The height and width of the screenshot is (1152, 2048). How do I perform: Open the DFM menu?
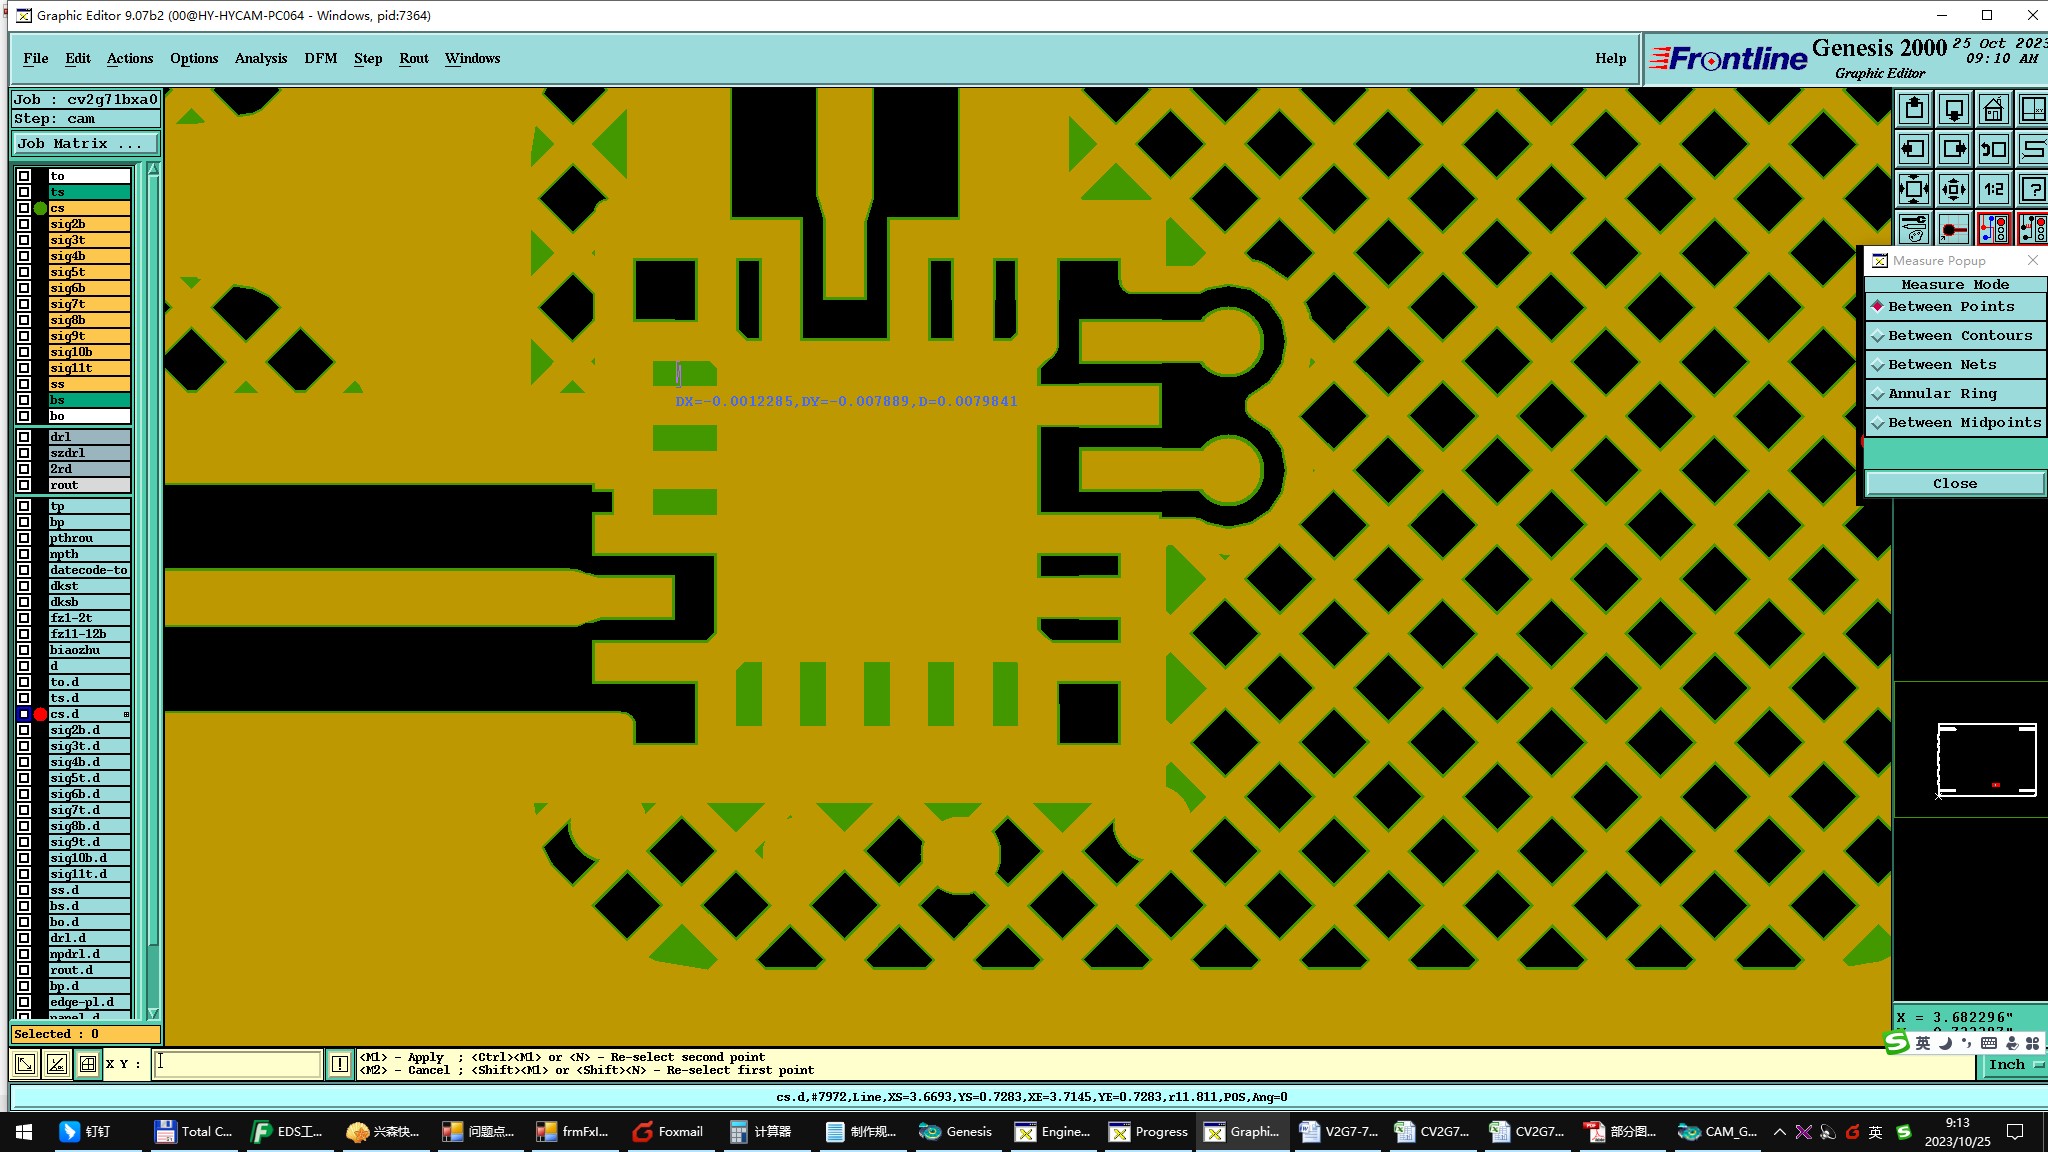coord(320,58)
